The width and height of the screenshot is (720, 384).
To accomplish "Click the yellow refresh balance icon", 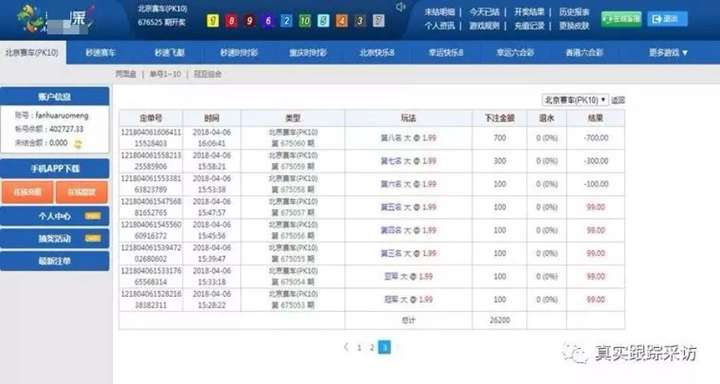I will tap(78, 144).
